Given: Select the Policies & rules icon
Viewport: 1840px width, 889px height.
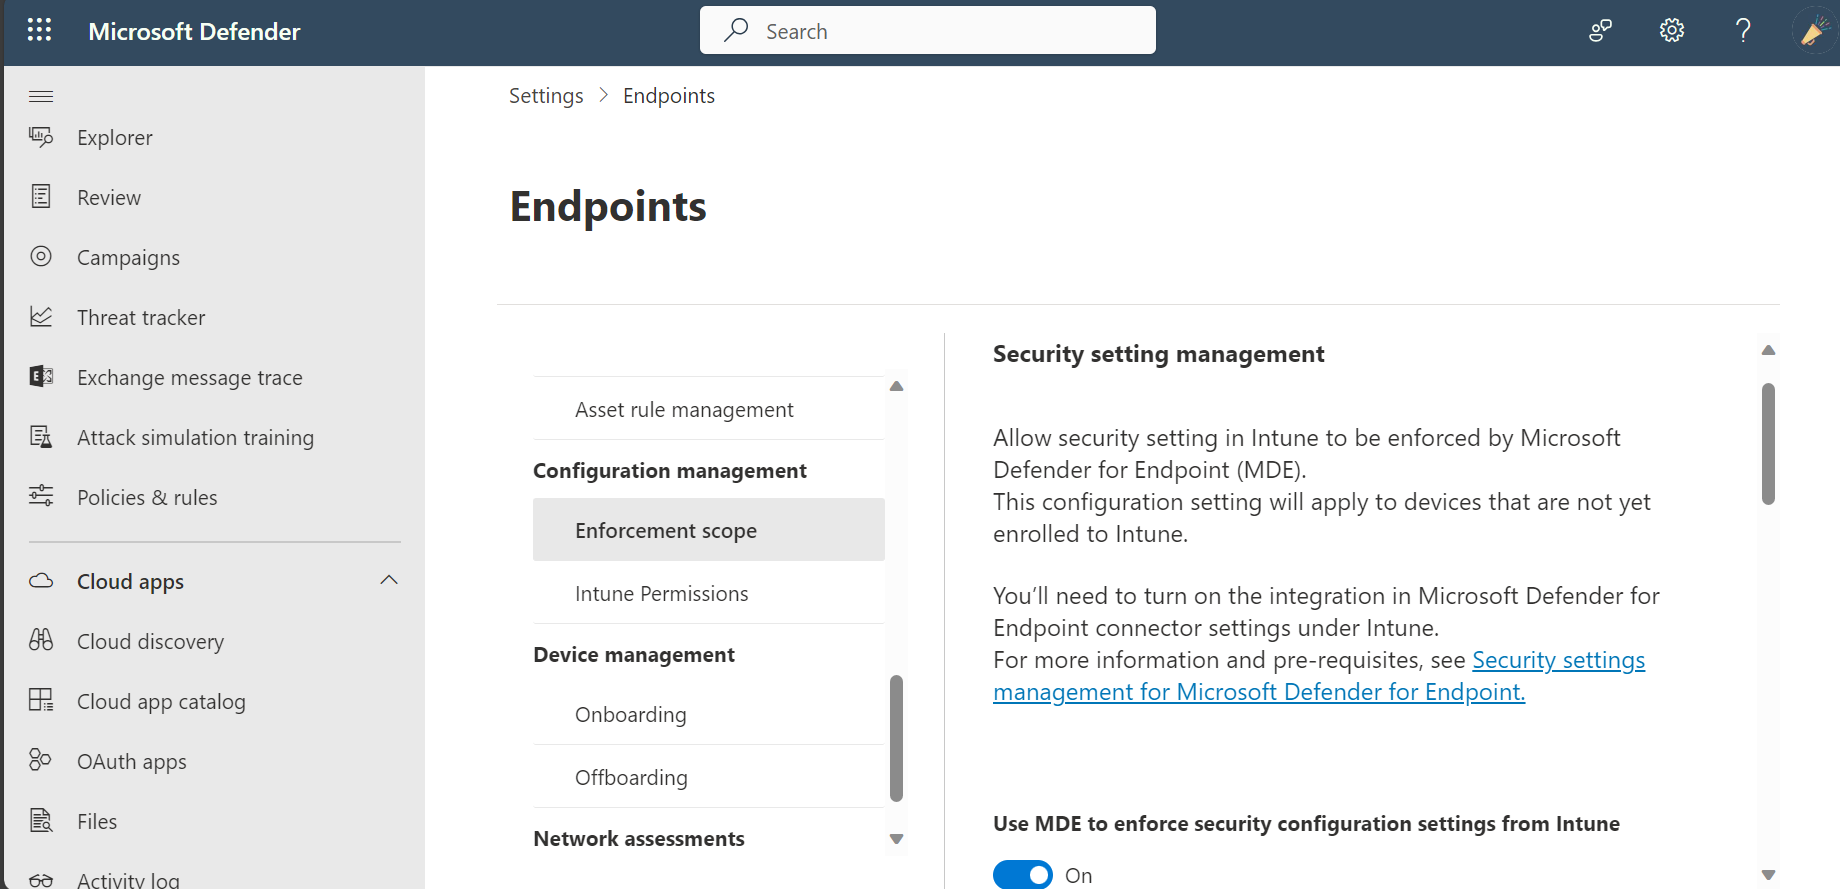Looking at the screenshot, I should point(41,496).
